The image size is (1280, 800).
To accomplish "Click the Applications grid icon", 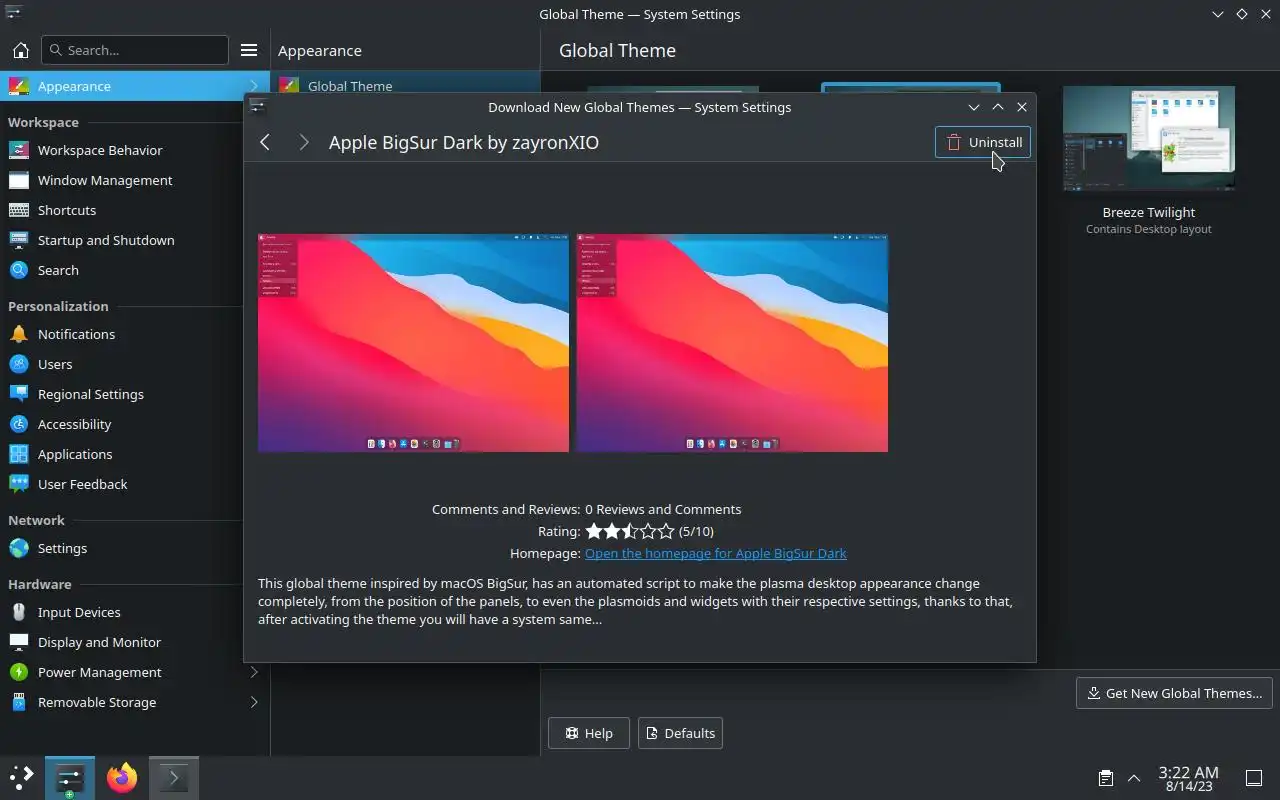I will point(18,454).
